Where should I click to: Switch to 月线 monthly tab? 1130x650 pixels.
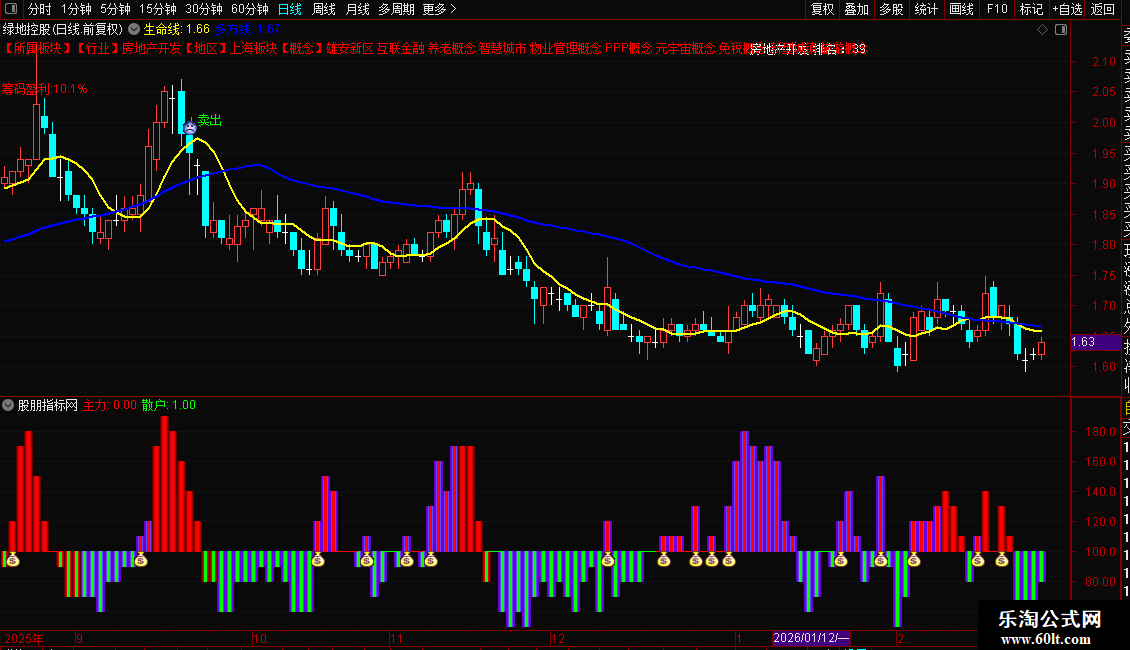point(357,9)
